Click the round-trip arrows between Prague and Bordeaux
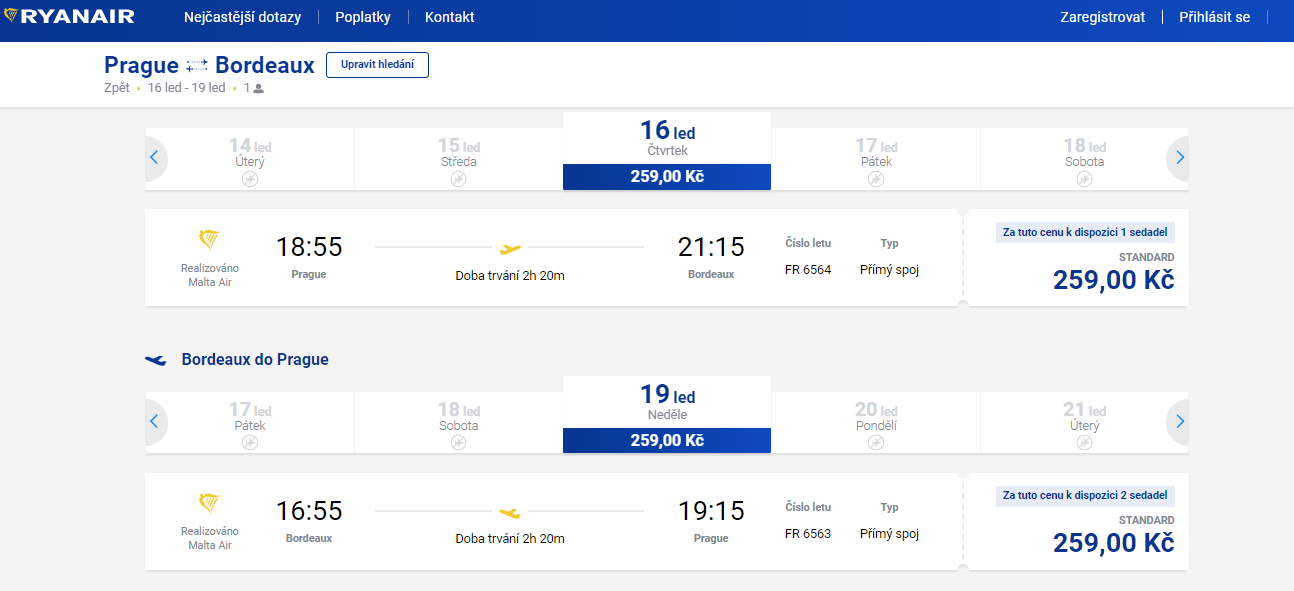Image resolution: width=1294 pixels, height=591 pixels. coord(197,66)
